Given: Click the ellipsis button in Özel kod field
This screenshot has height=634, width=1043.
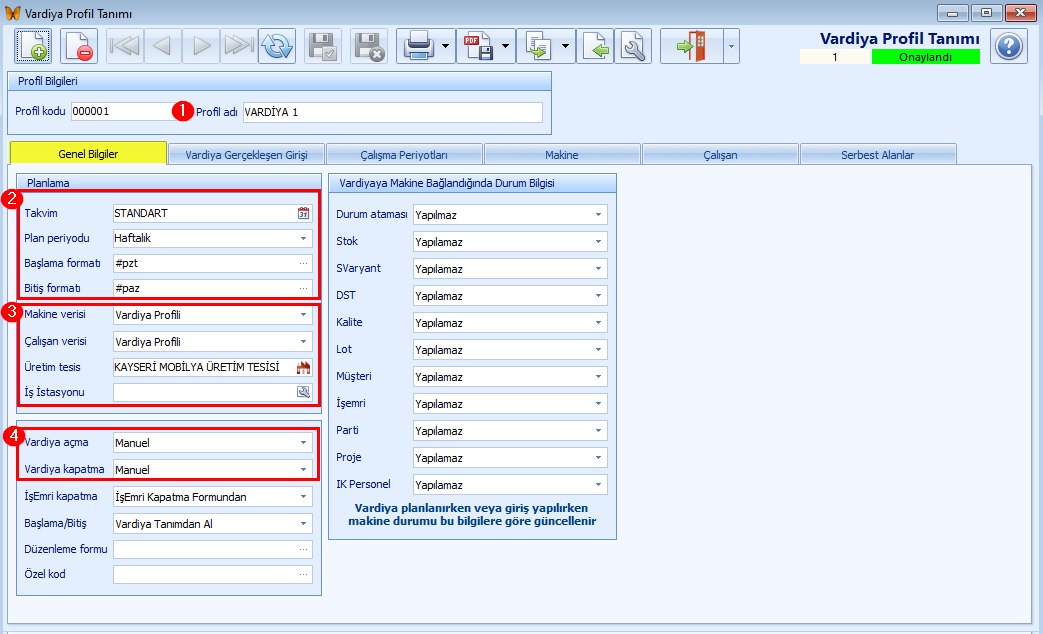Looking at the screenshot, I should click(303, 574).
